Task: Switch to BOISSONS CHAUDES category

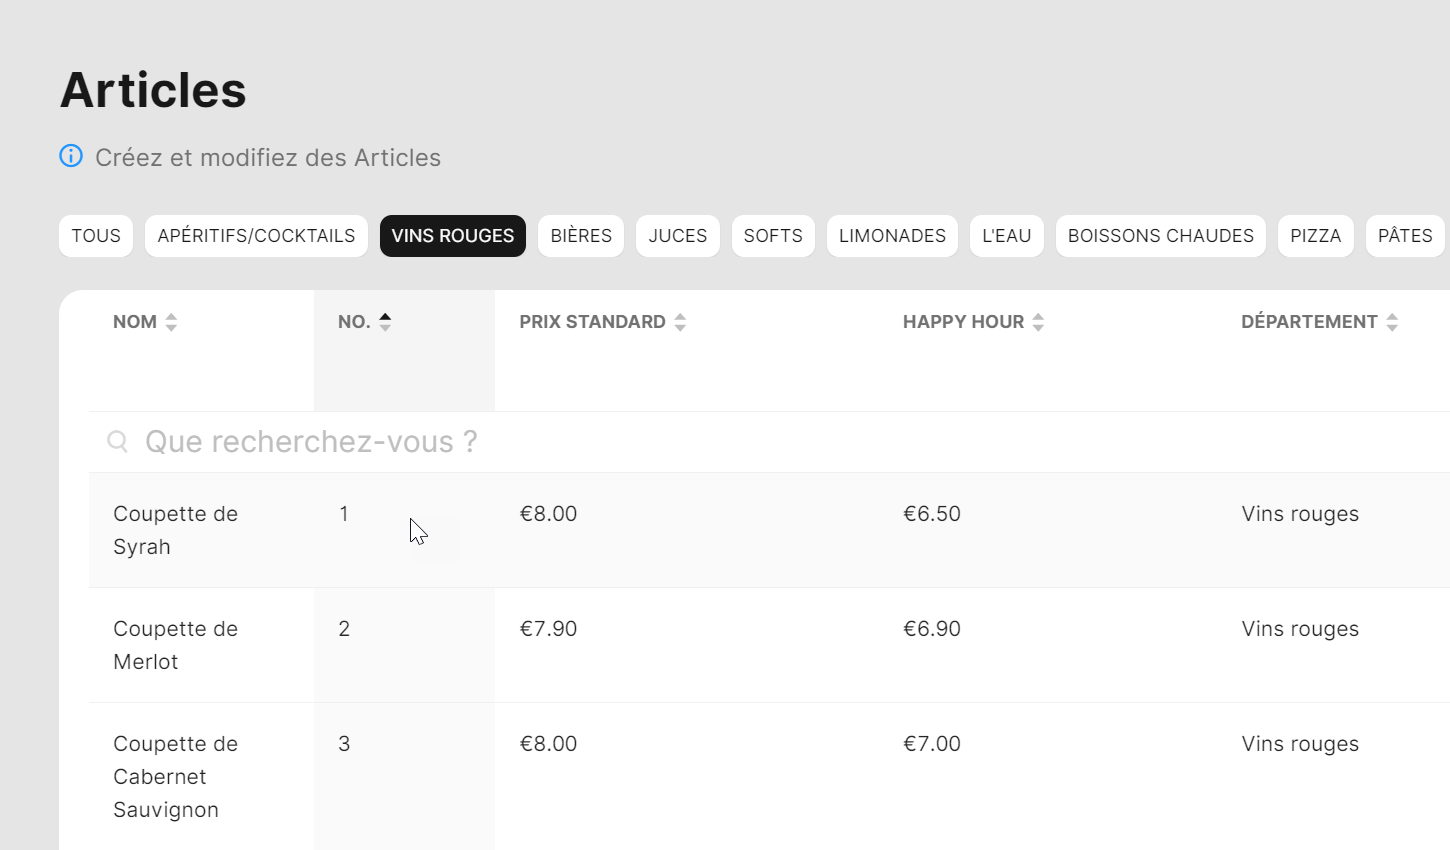Action: point(1160,236)
